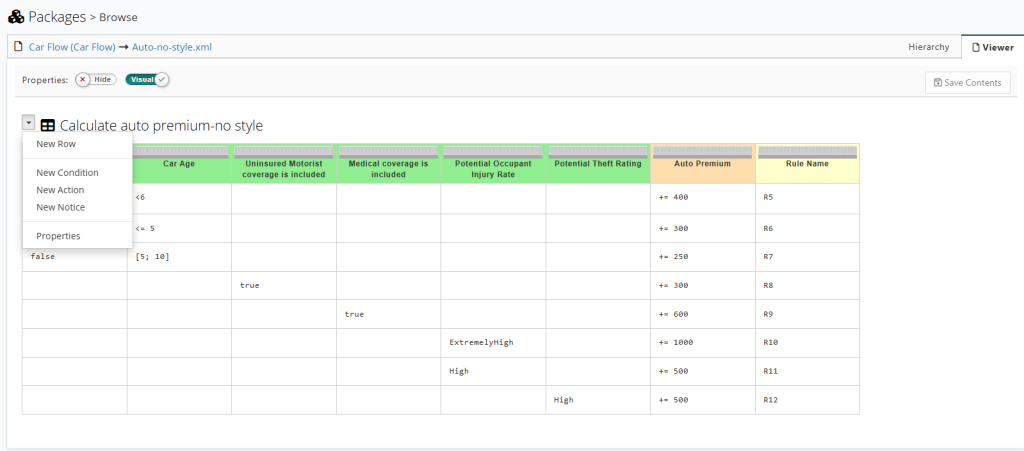Grab the drag handle above Rule Name
This screenshot has width=1024, height=451.
[x=807, y=152]
